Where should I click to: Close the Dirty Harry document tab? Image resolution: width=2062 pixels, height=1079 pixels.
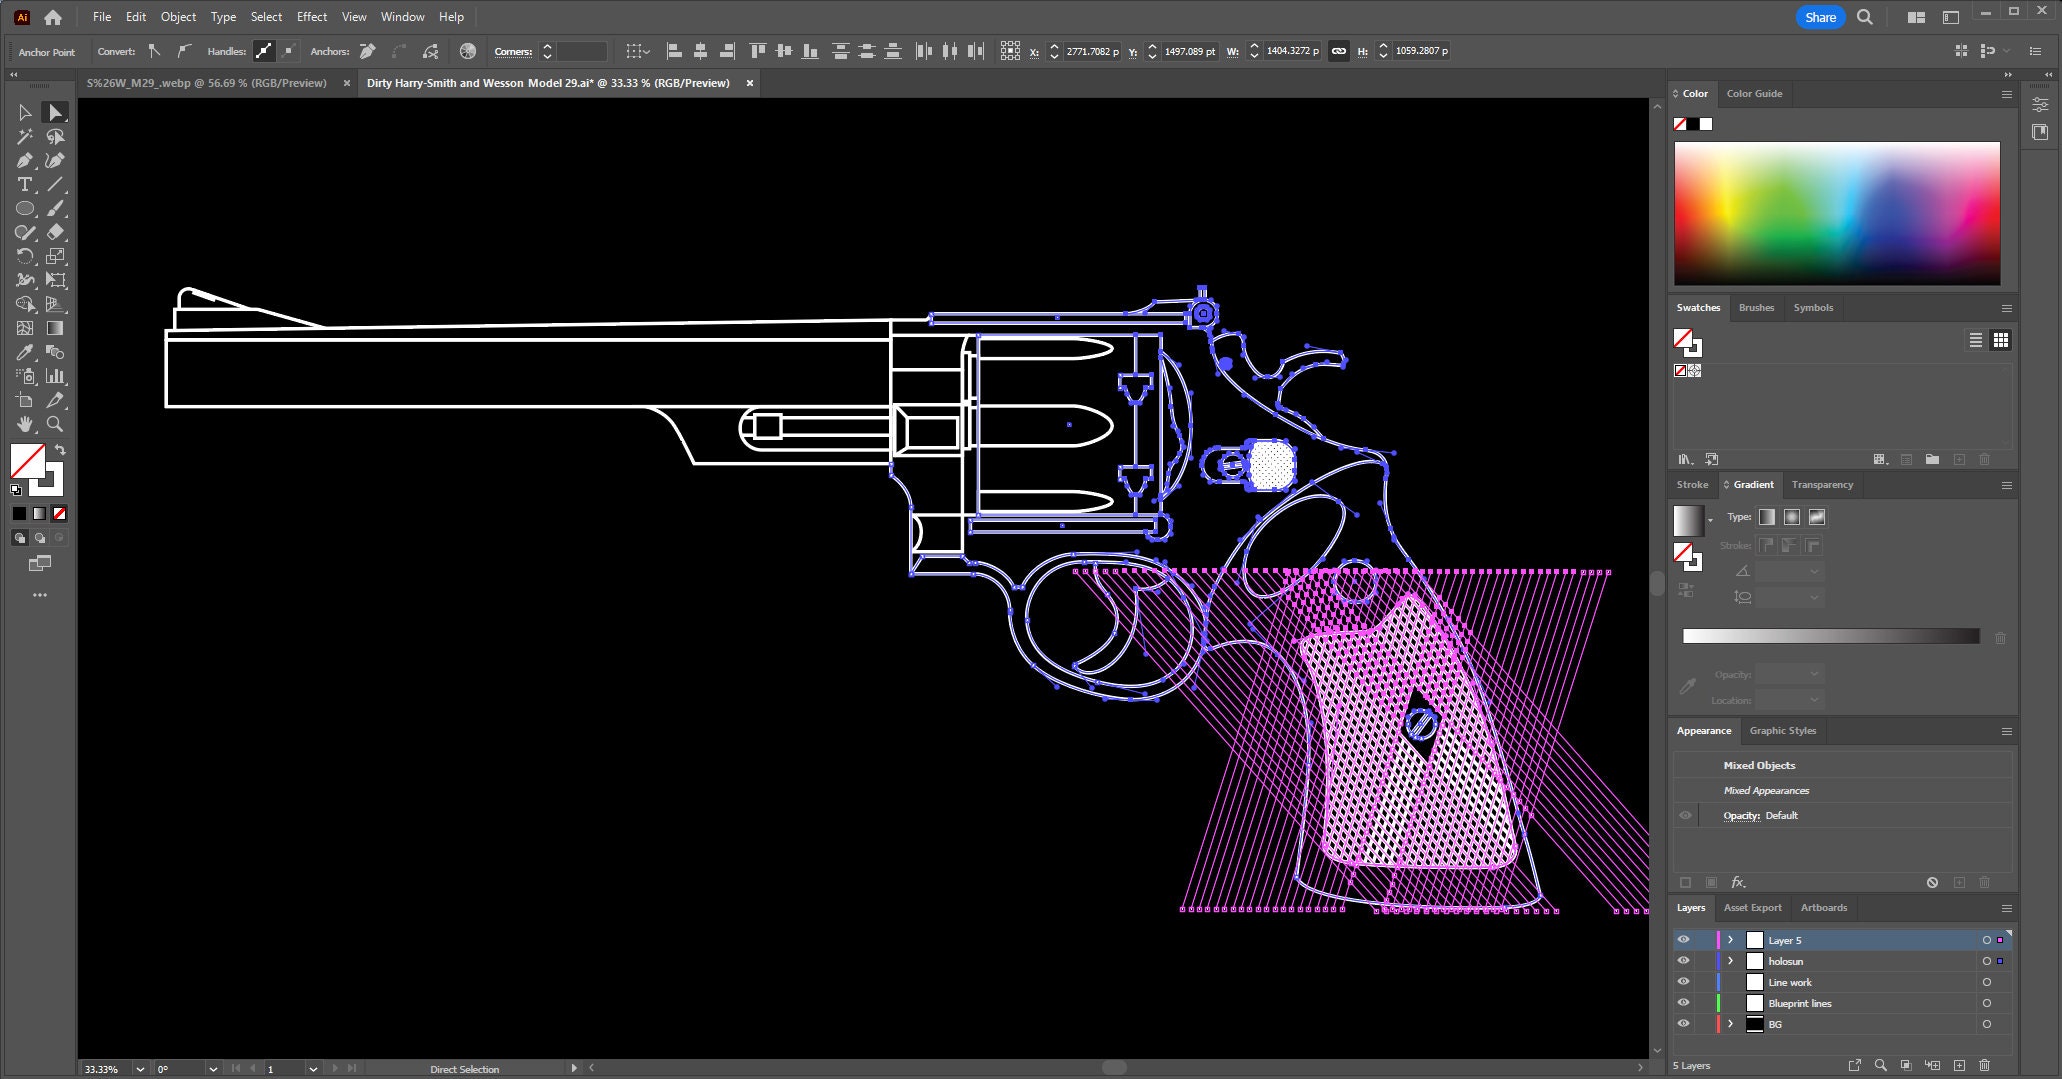pos(750,83)
